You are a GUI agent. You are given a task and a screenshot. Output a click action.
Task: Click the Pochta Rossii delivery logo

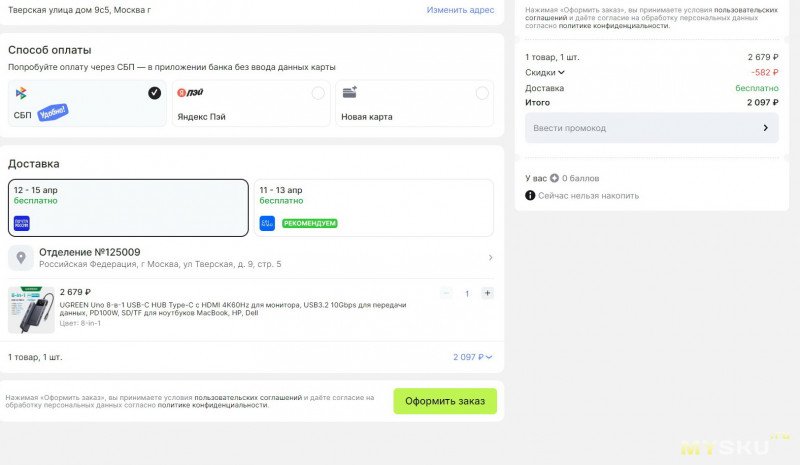(21, 223)
